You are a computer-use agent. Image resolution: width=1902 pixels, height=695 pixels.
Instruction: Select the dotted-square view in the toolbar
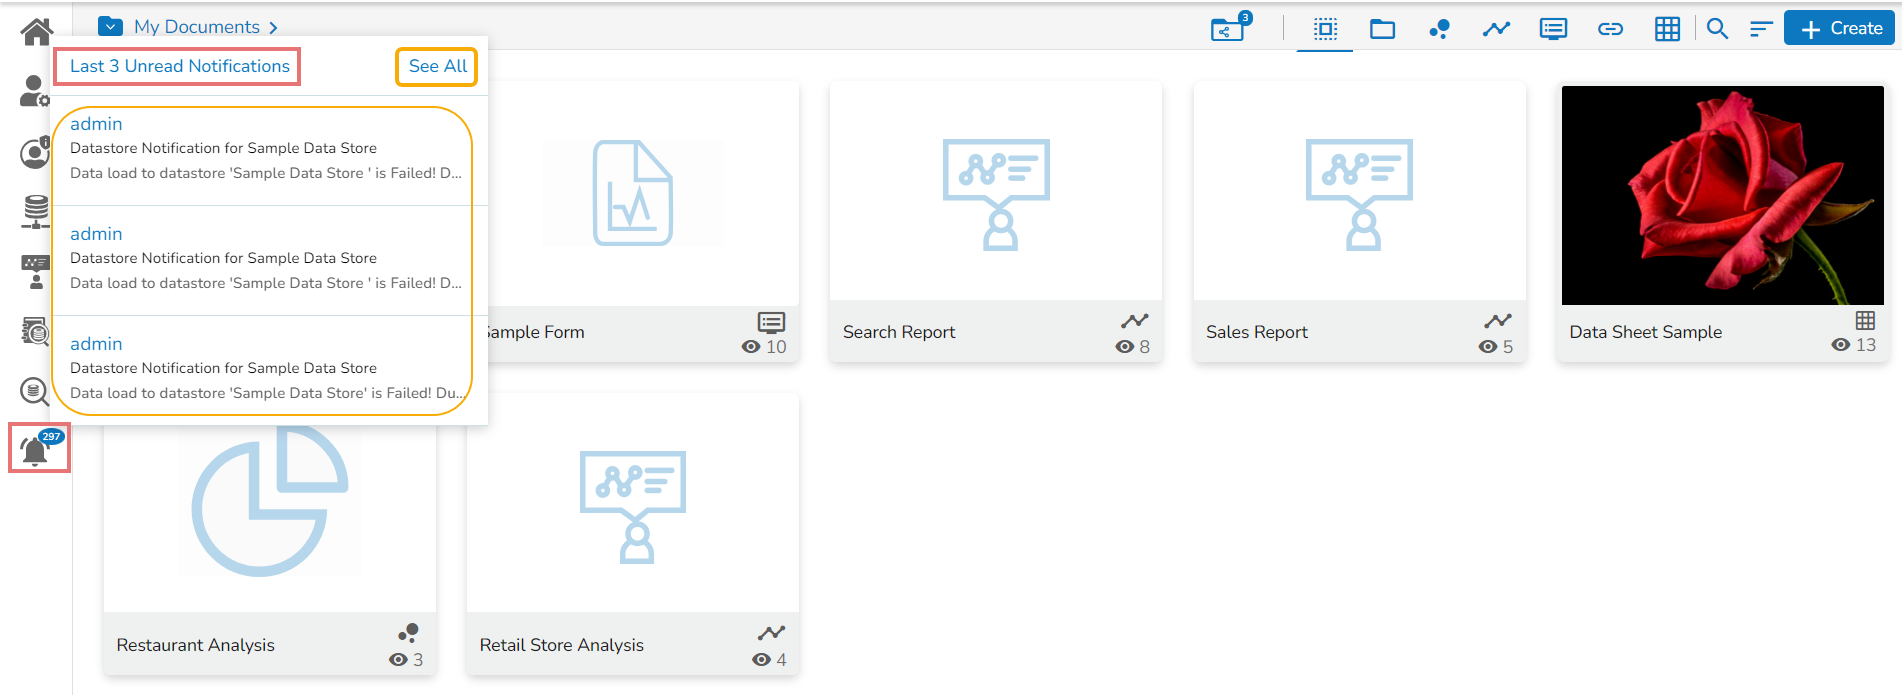1325,29
